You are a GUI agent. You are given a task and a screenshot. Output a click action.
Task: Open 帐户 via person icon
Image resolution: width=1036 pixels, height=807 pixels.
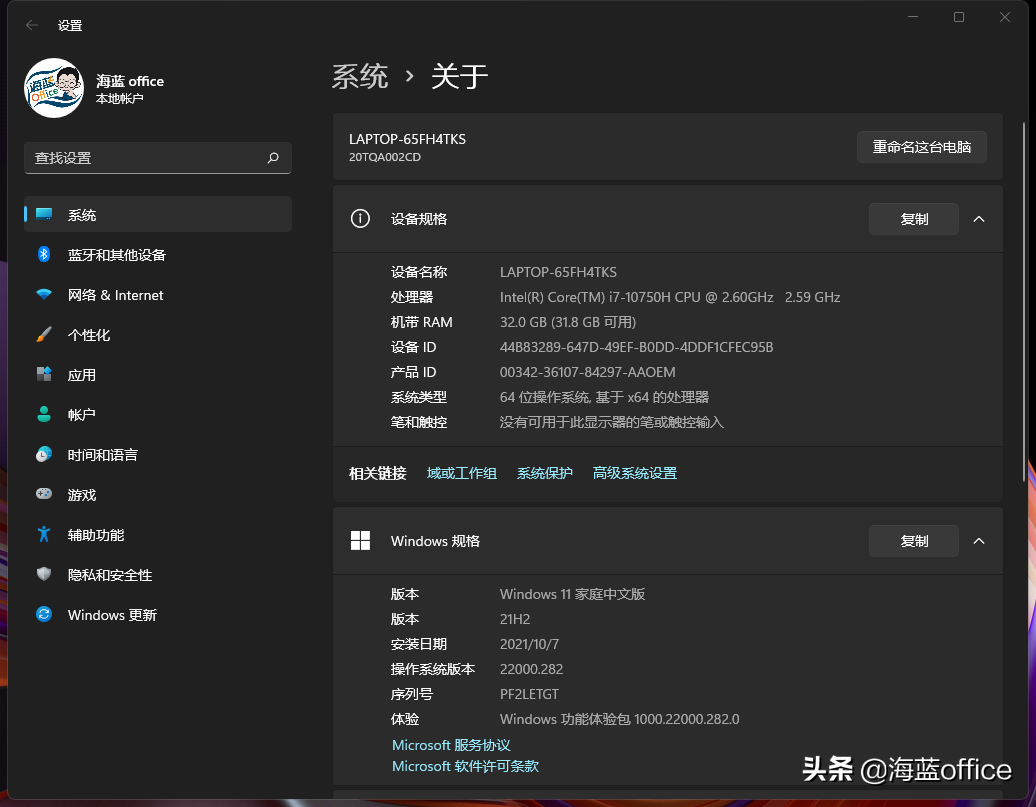point(44,414)
